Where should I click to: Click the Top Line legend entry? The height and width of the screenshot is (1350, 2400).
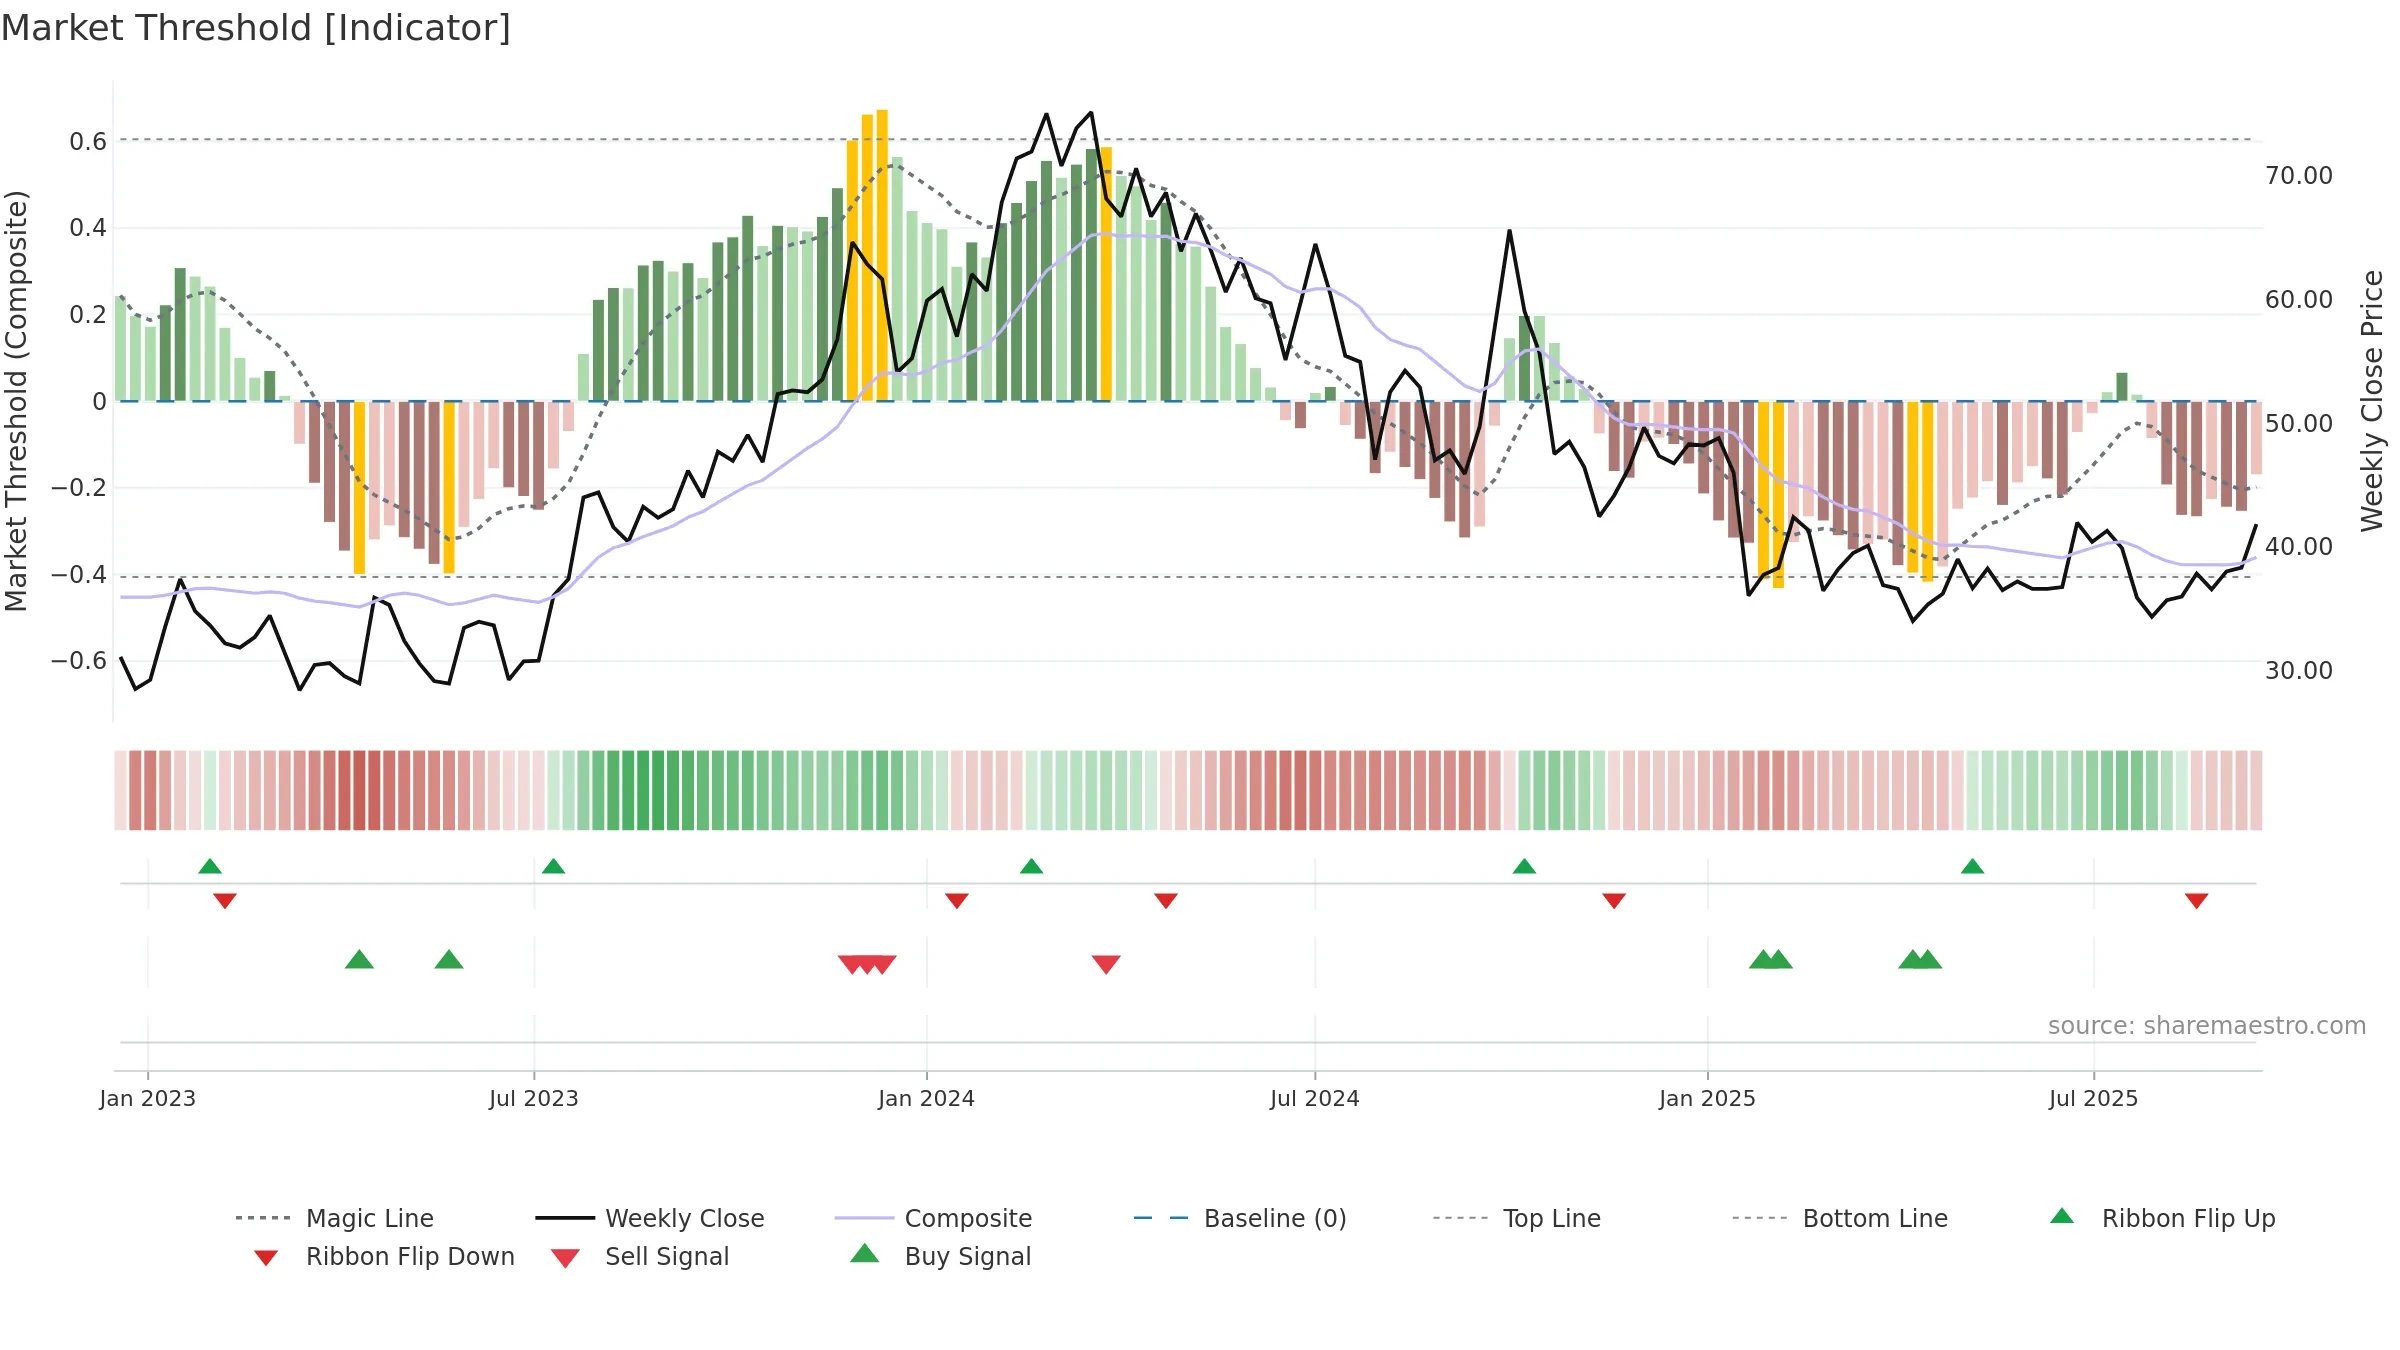[x=1517, y=1218]
